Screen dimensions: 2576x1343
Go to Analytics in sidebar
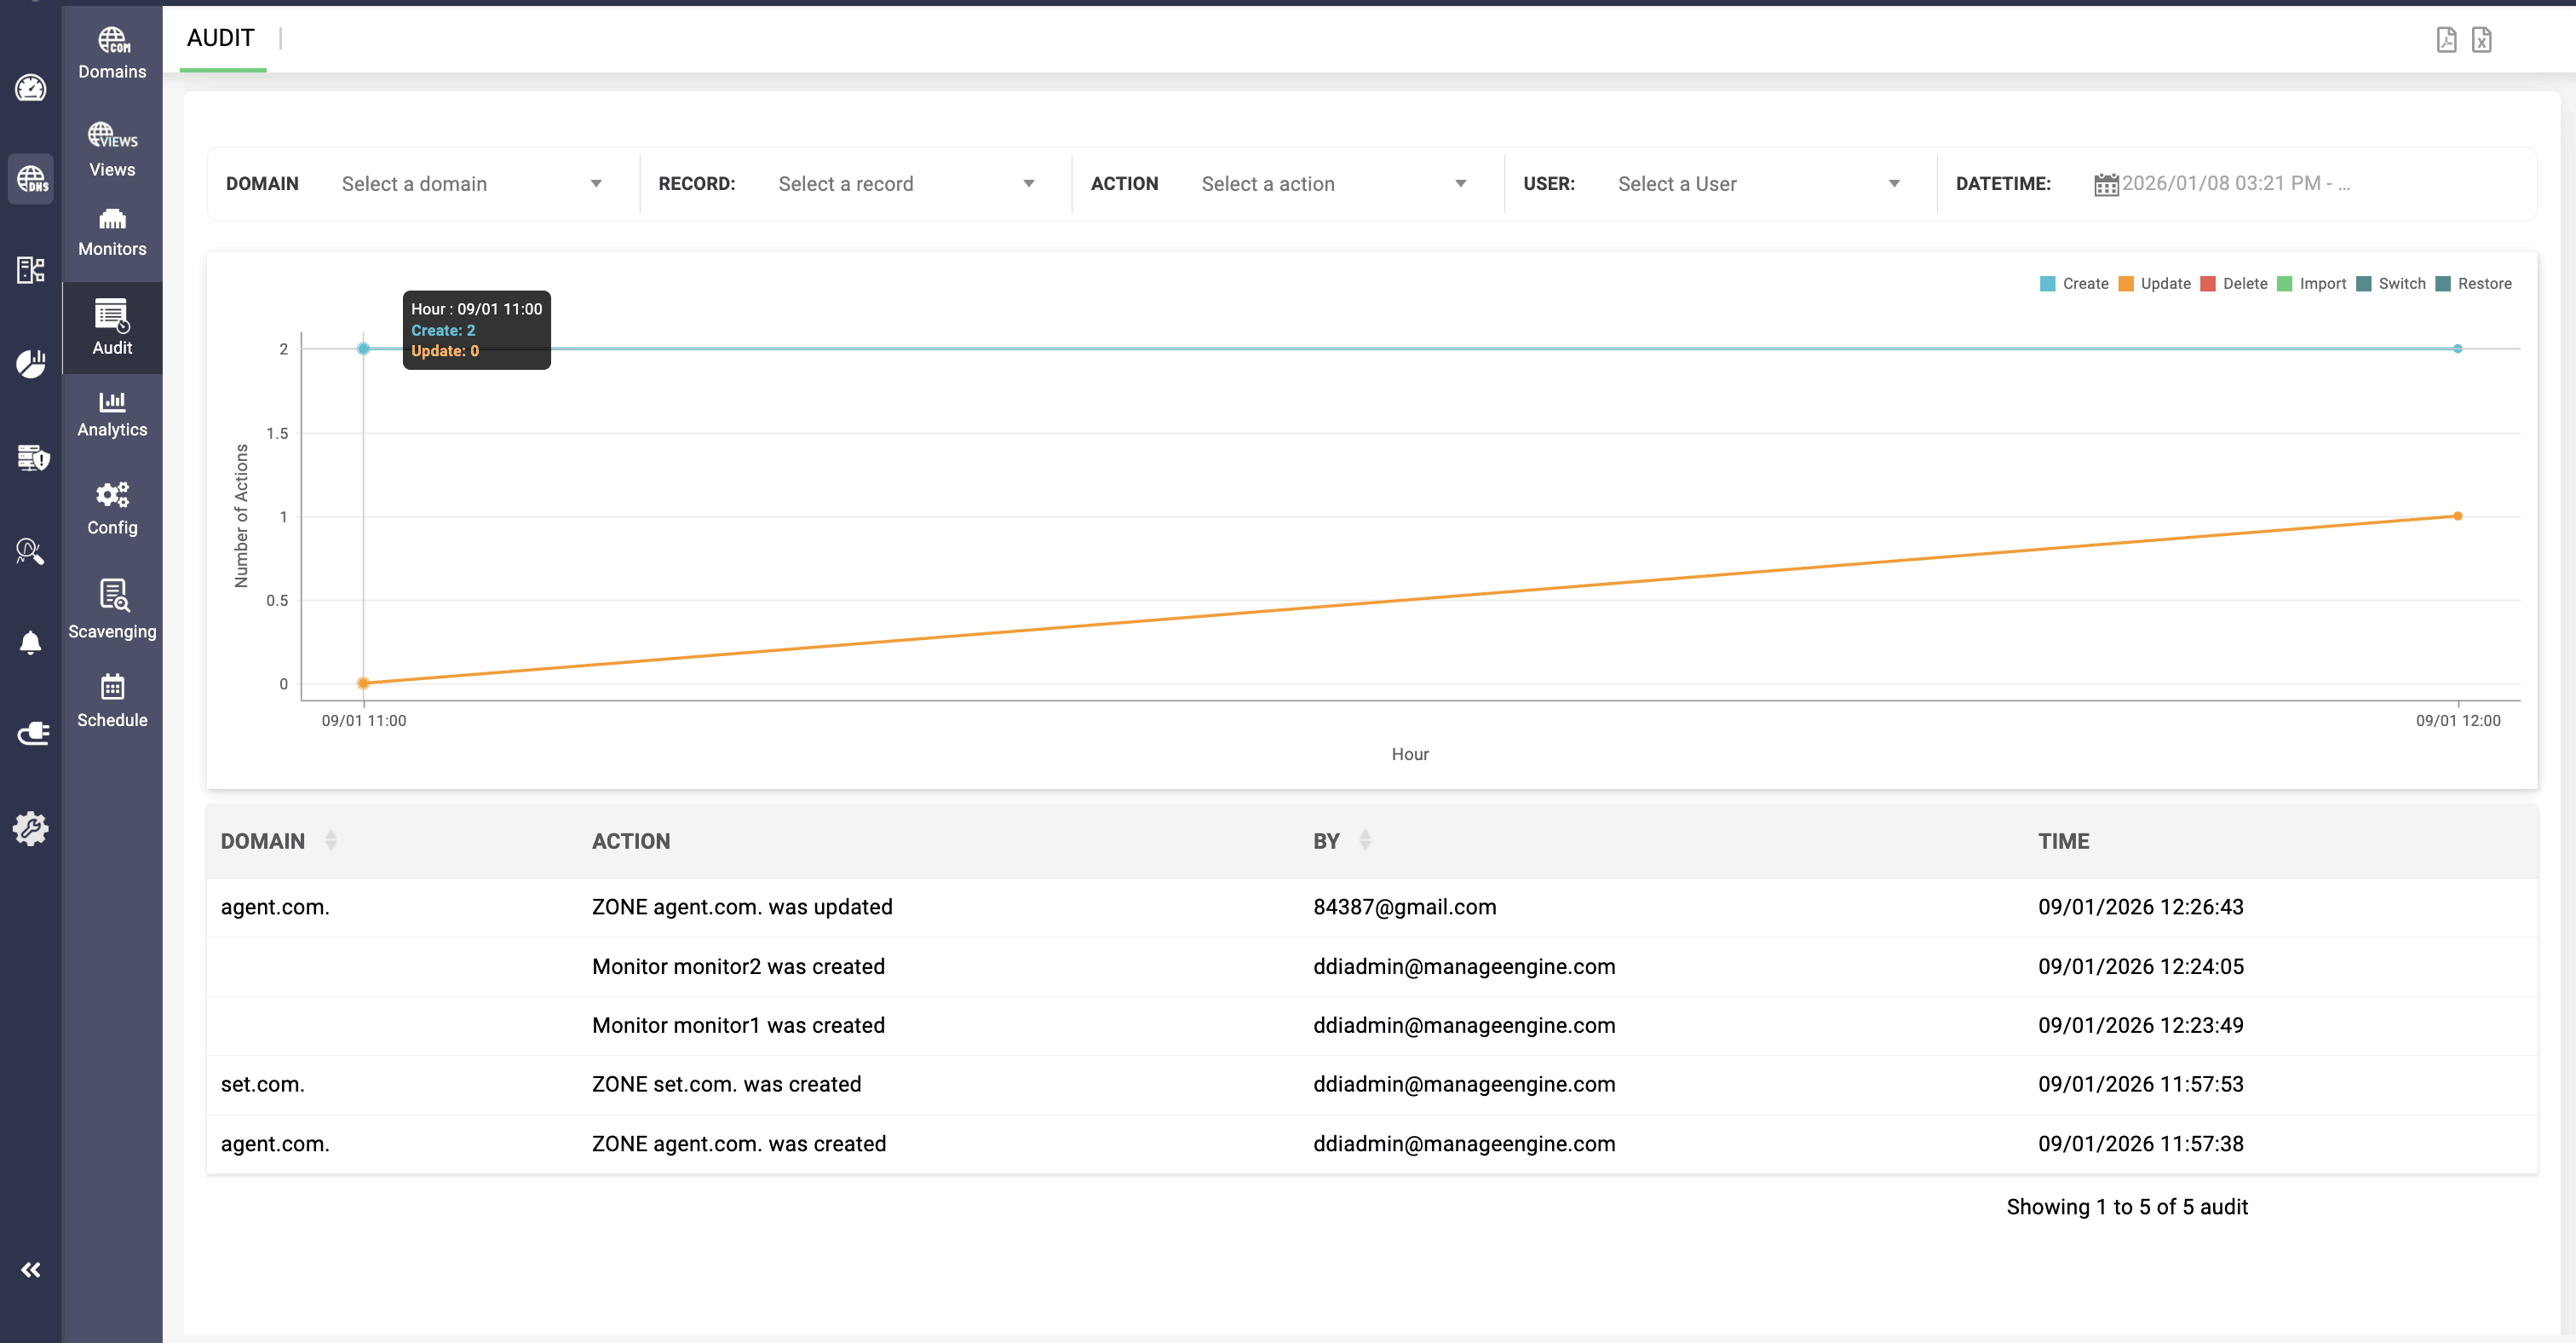[112, 414]
